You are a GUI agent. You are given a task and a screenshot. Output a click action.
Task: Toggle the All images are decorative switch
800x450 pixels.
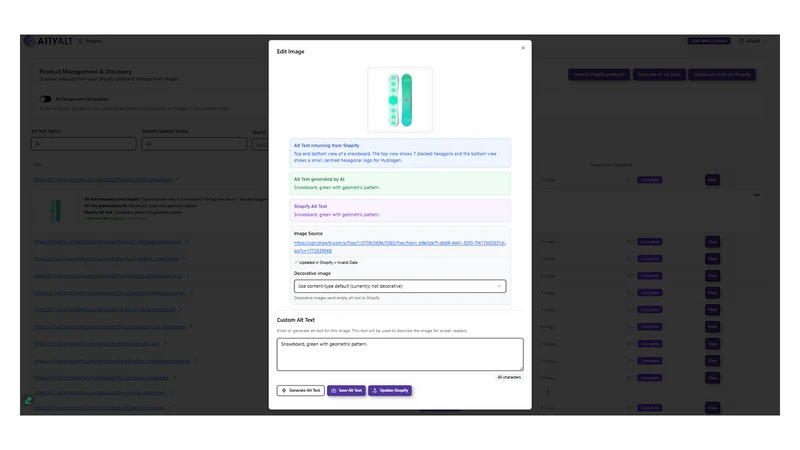[x=45, y=99]
